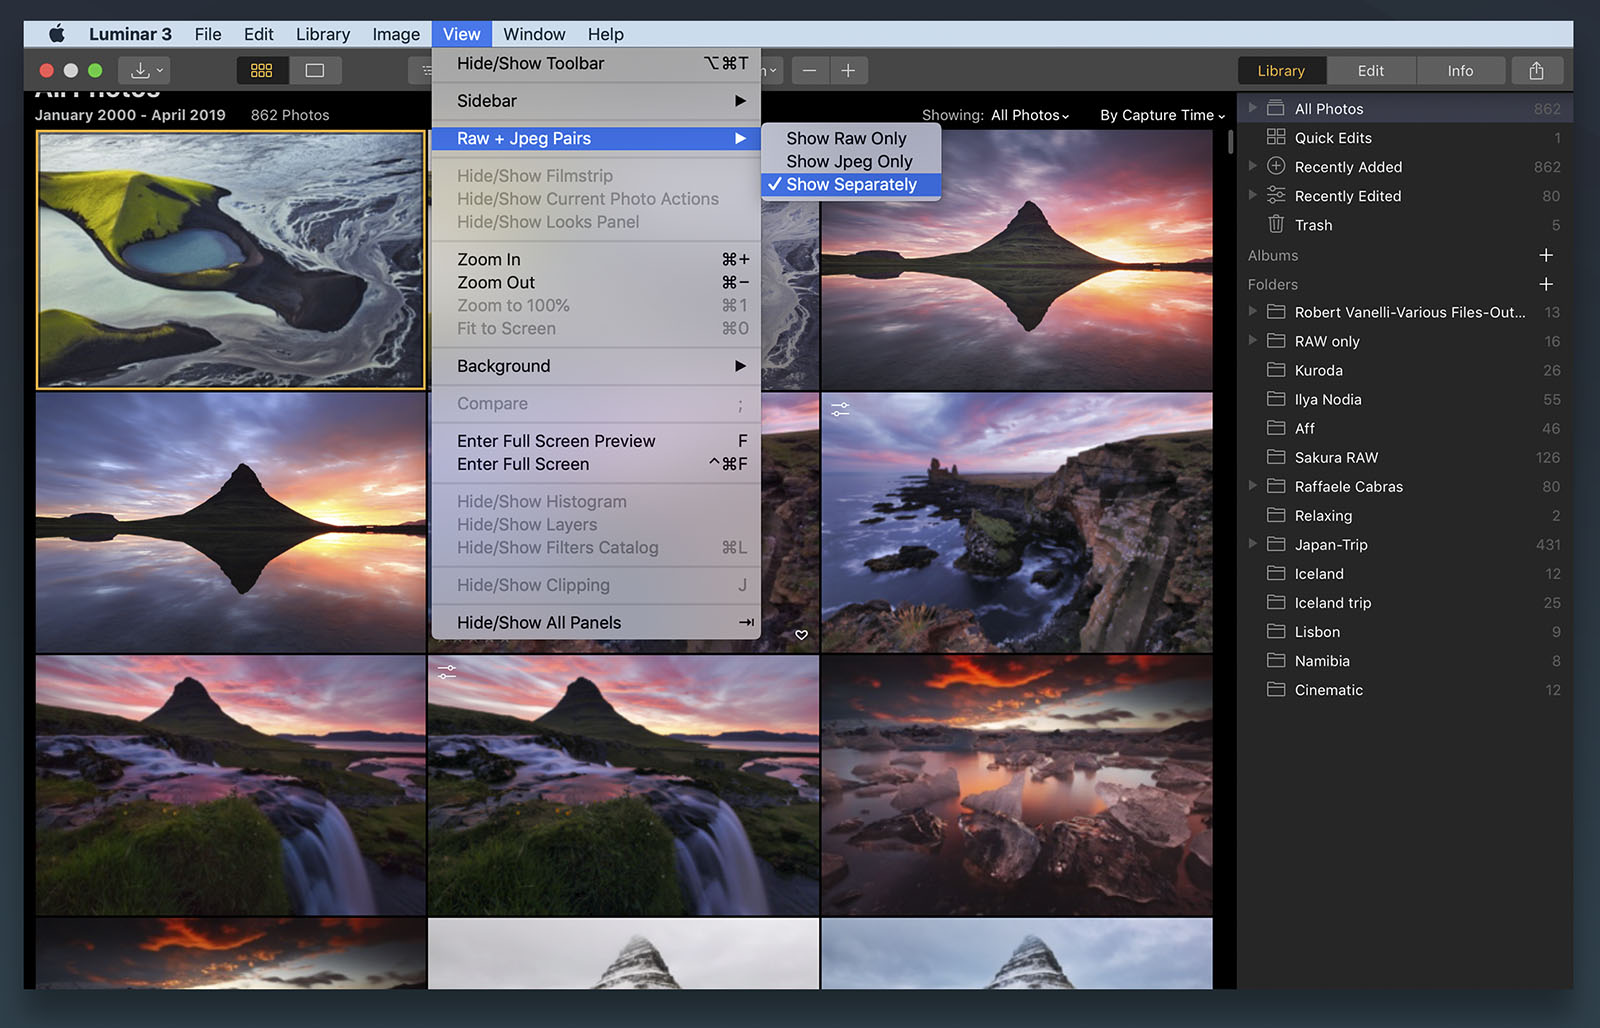Image resolution: width=1600 pixels, height=1028 pixels.
Task: Switch to the Edit tab
Action: 1371,70
